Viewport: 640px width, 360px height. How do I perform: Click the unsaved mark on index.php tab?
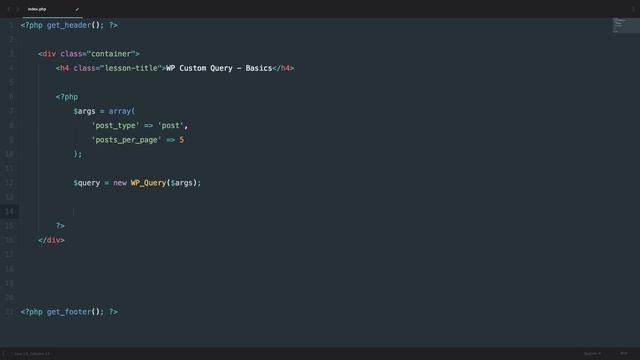point(77,9)
